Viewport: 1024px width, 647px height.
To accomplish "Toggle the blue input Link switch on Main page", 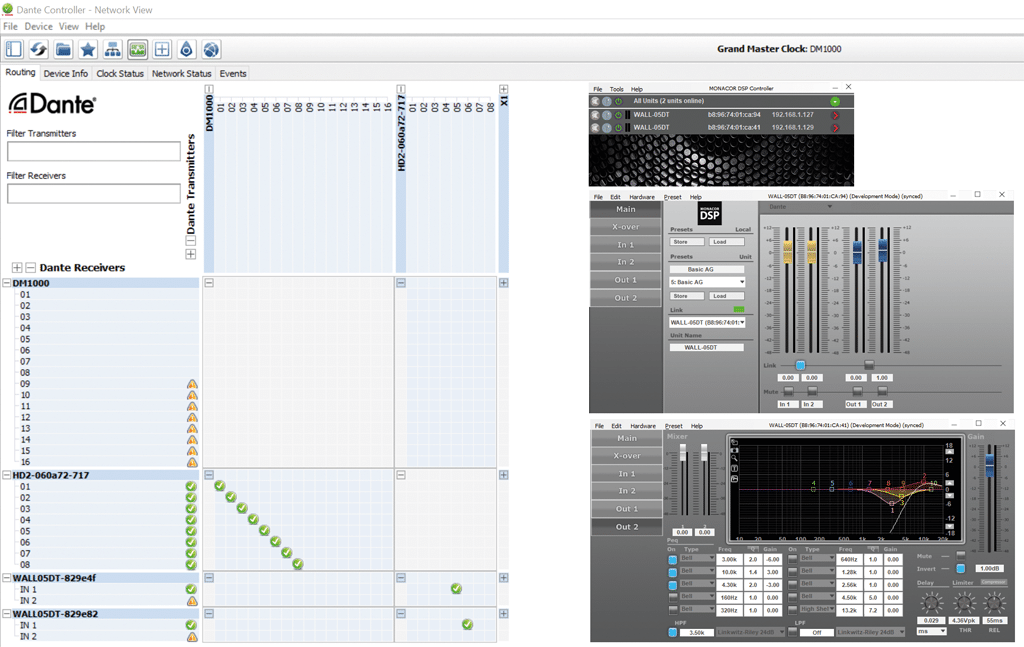I will pyautogui.click(x=800, y=365).
